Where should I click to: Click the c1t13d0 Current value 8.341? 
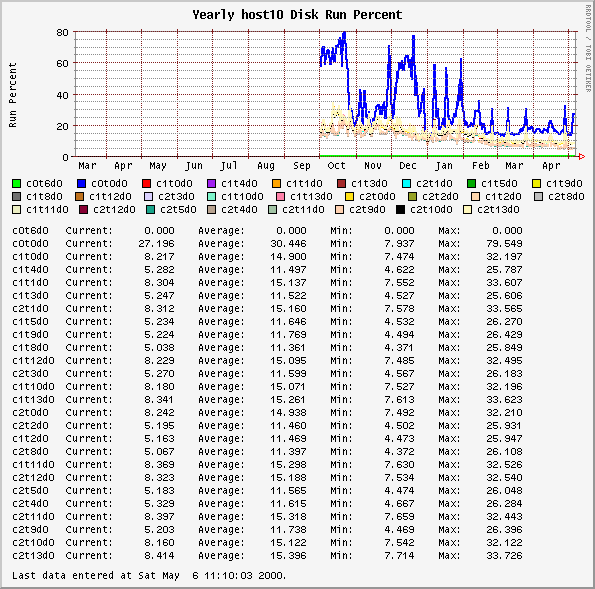159,400
